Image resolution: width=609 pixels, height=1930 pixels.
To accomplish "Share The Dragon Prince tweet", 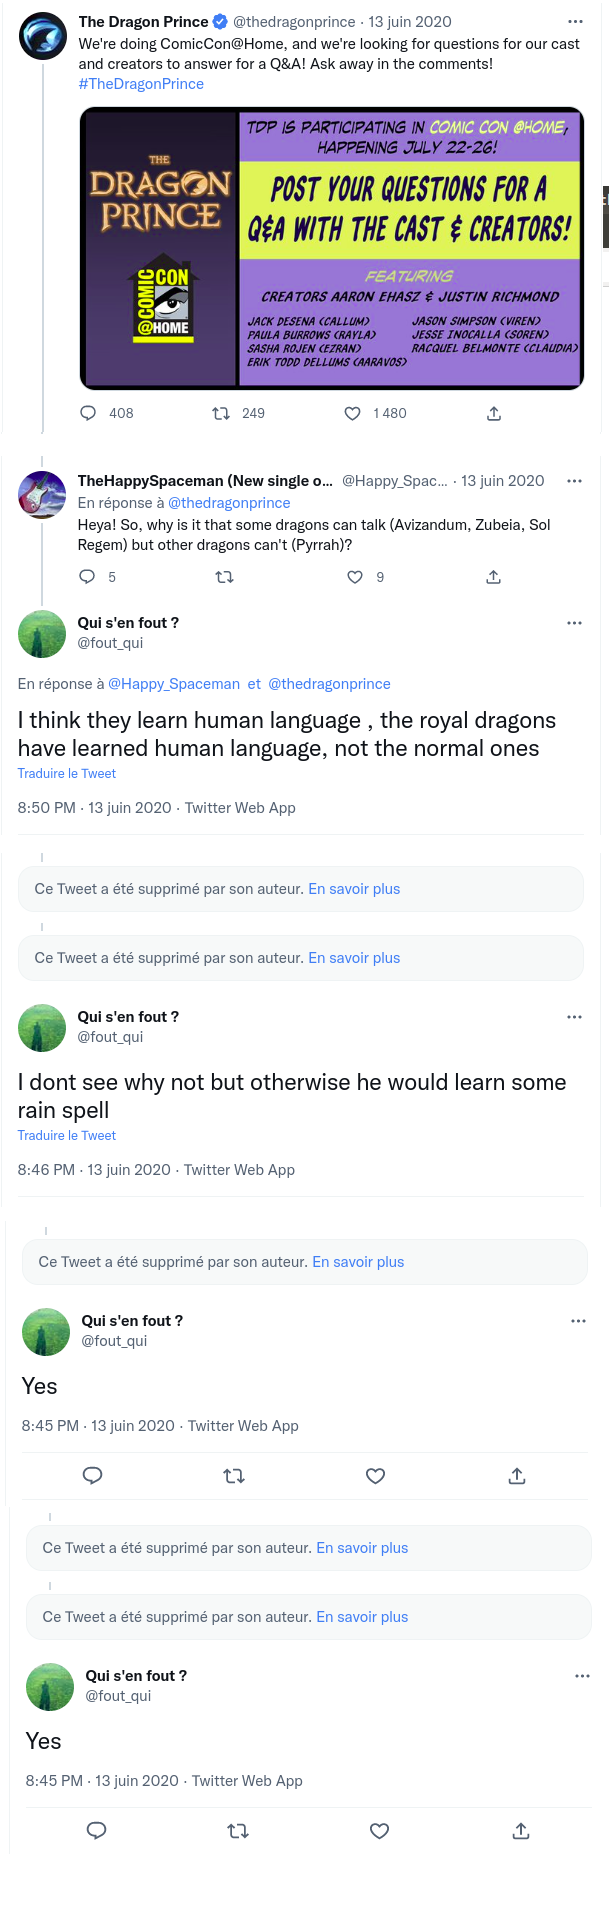I will click(493, 413).
